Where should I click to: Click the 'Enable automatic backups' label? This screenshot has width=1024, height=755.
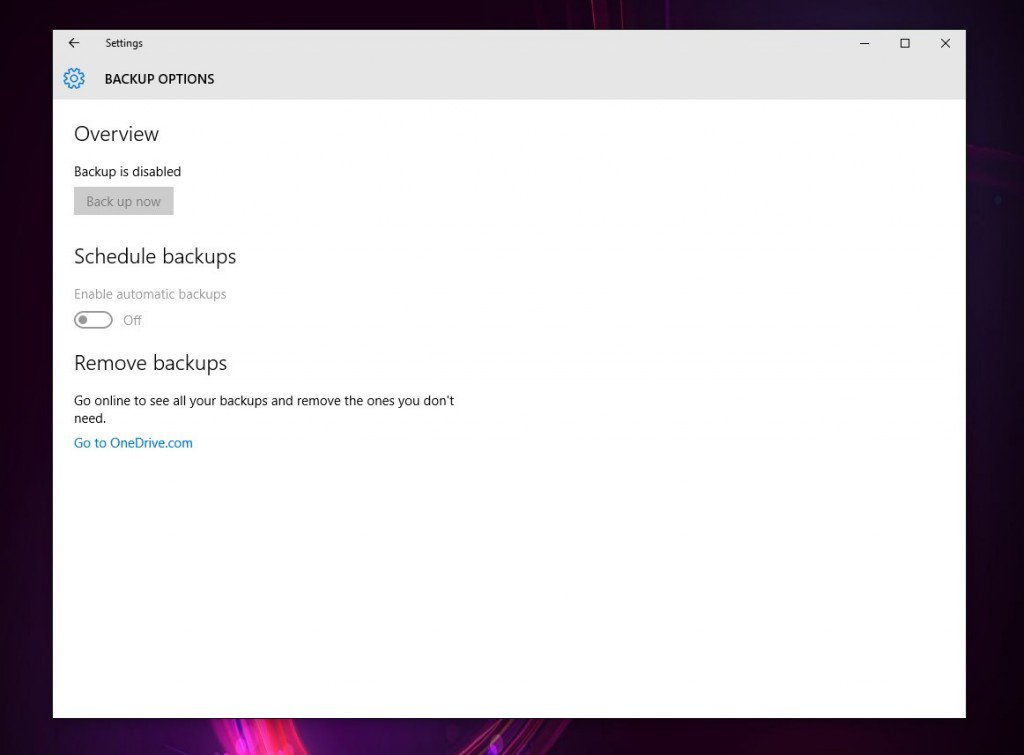coord(150,294)
